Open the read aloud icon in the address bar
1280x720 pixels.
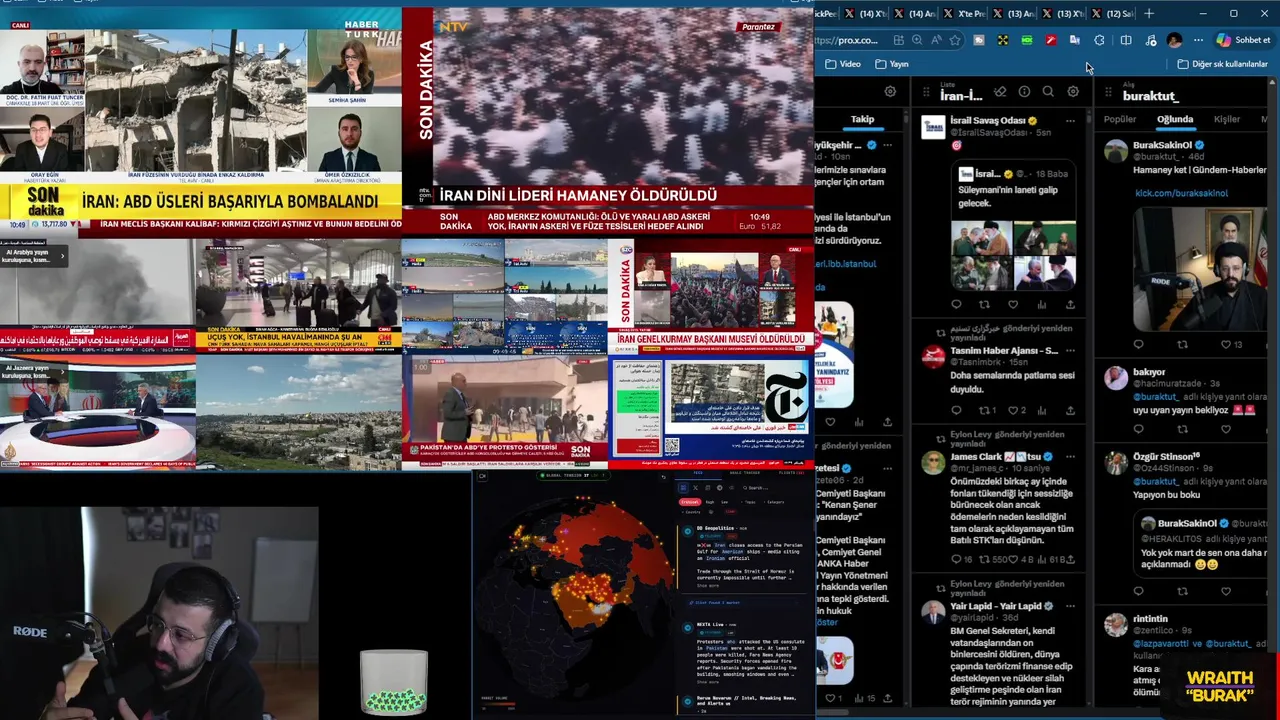point(936,40)
